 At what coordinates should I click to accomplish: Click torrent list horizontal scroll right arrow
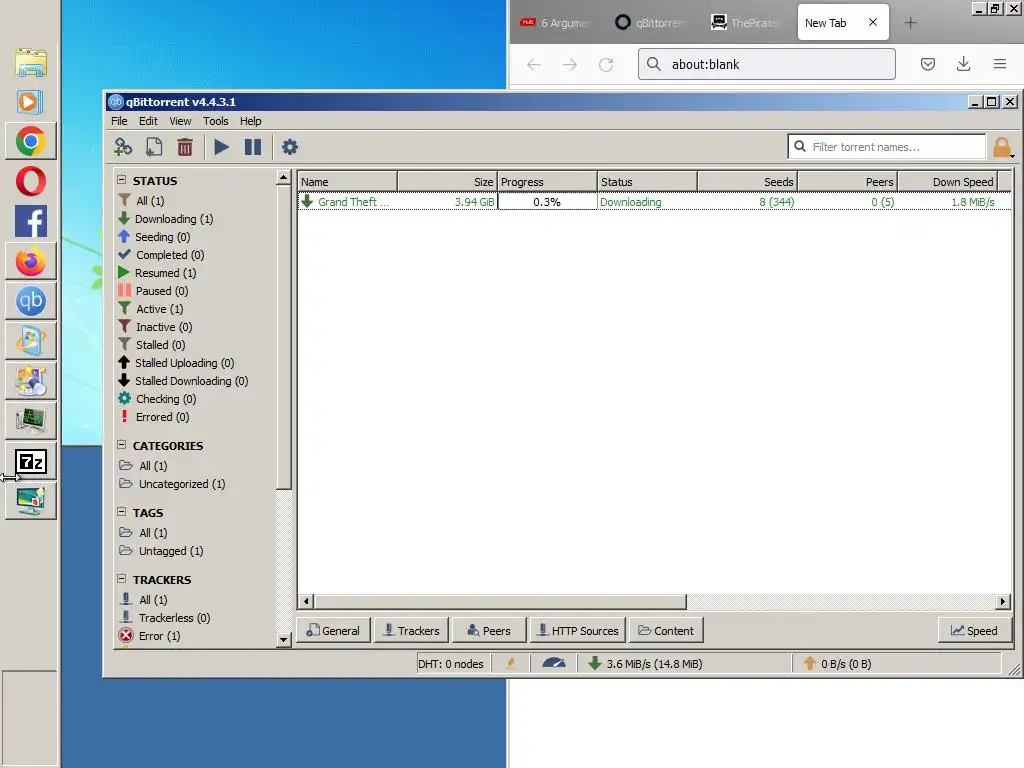[x=1004, y=601]
